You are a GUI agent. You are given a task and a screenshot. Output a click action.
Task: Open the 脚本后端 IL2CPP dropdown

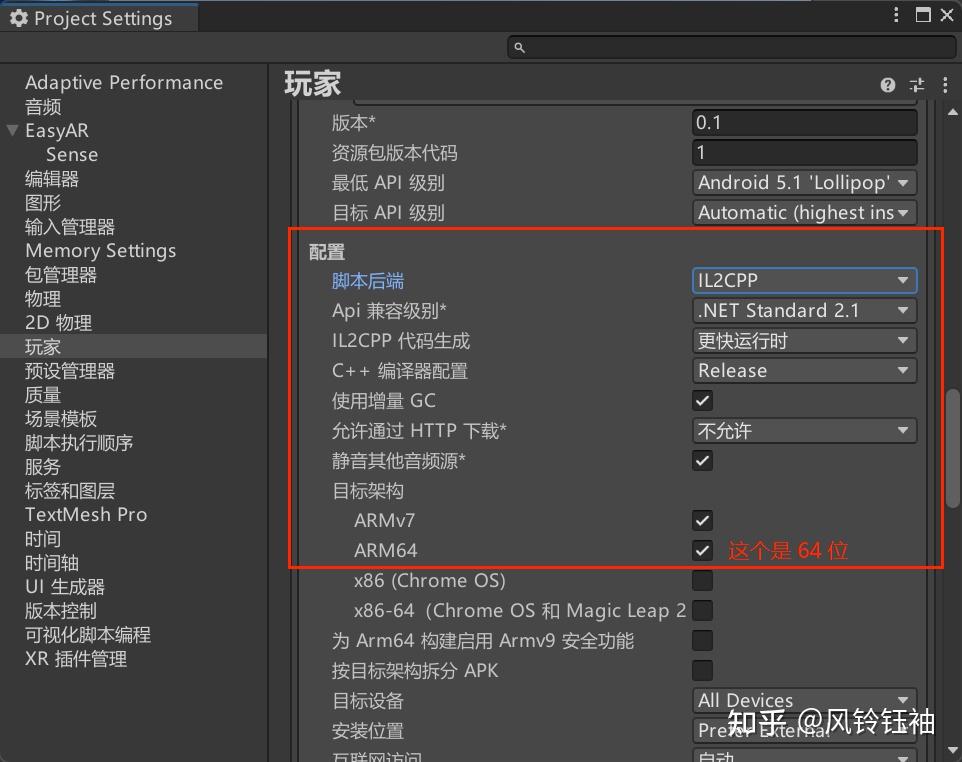(804, 280)
